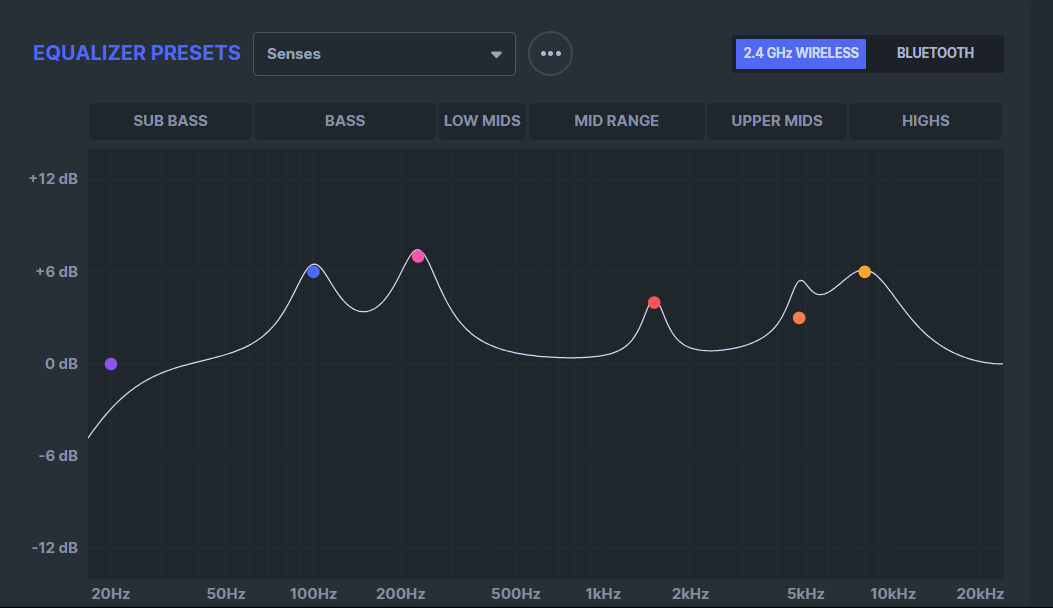Switch to 2.4 GHz Wireless mode
Viewport: 1053px width, 608px height.
pos(800,53)
